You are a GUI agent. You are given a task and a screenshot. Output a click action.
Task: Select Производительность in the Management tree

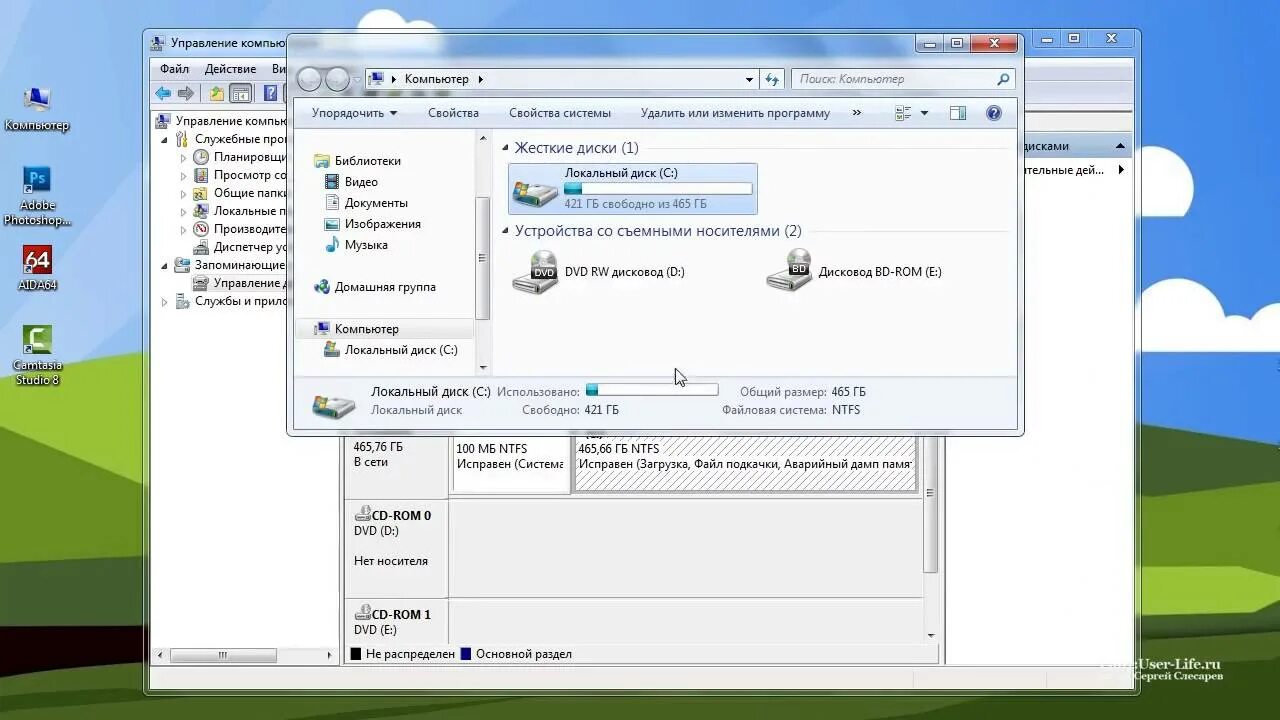(x=239, y=229)
